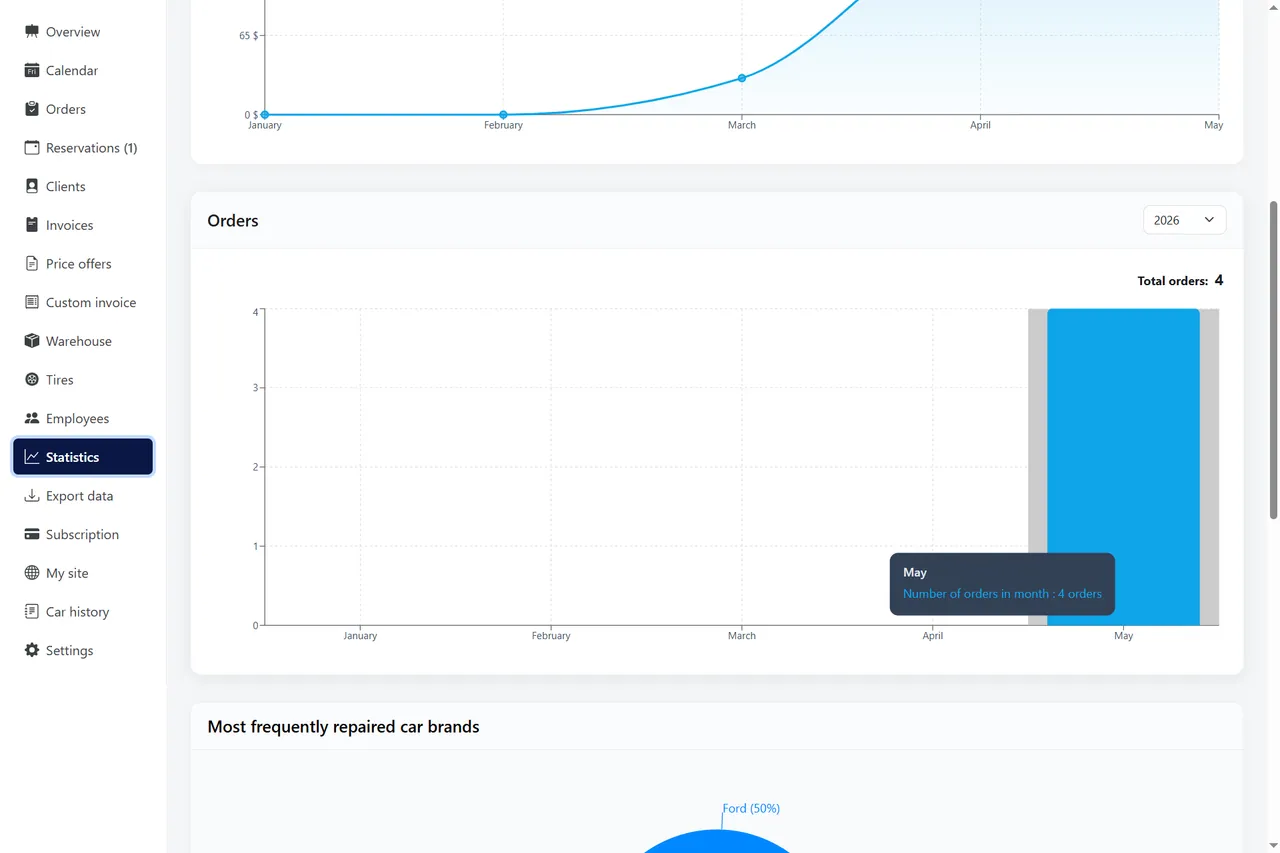The height and width of the screenshot is (853, 1280).
Task: Open the Overview page
Action: (x=83, y=32)
